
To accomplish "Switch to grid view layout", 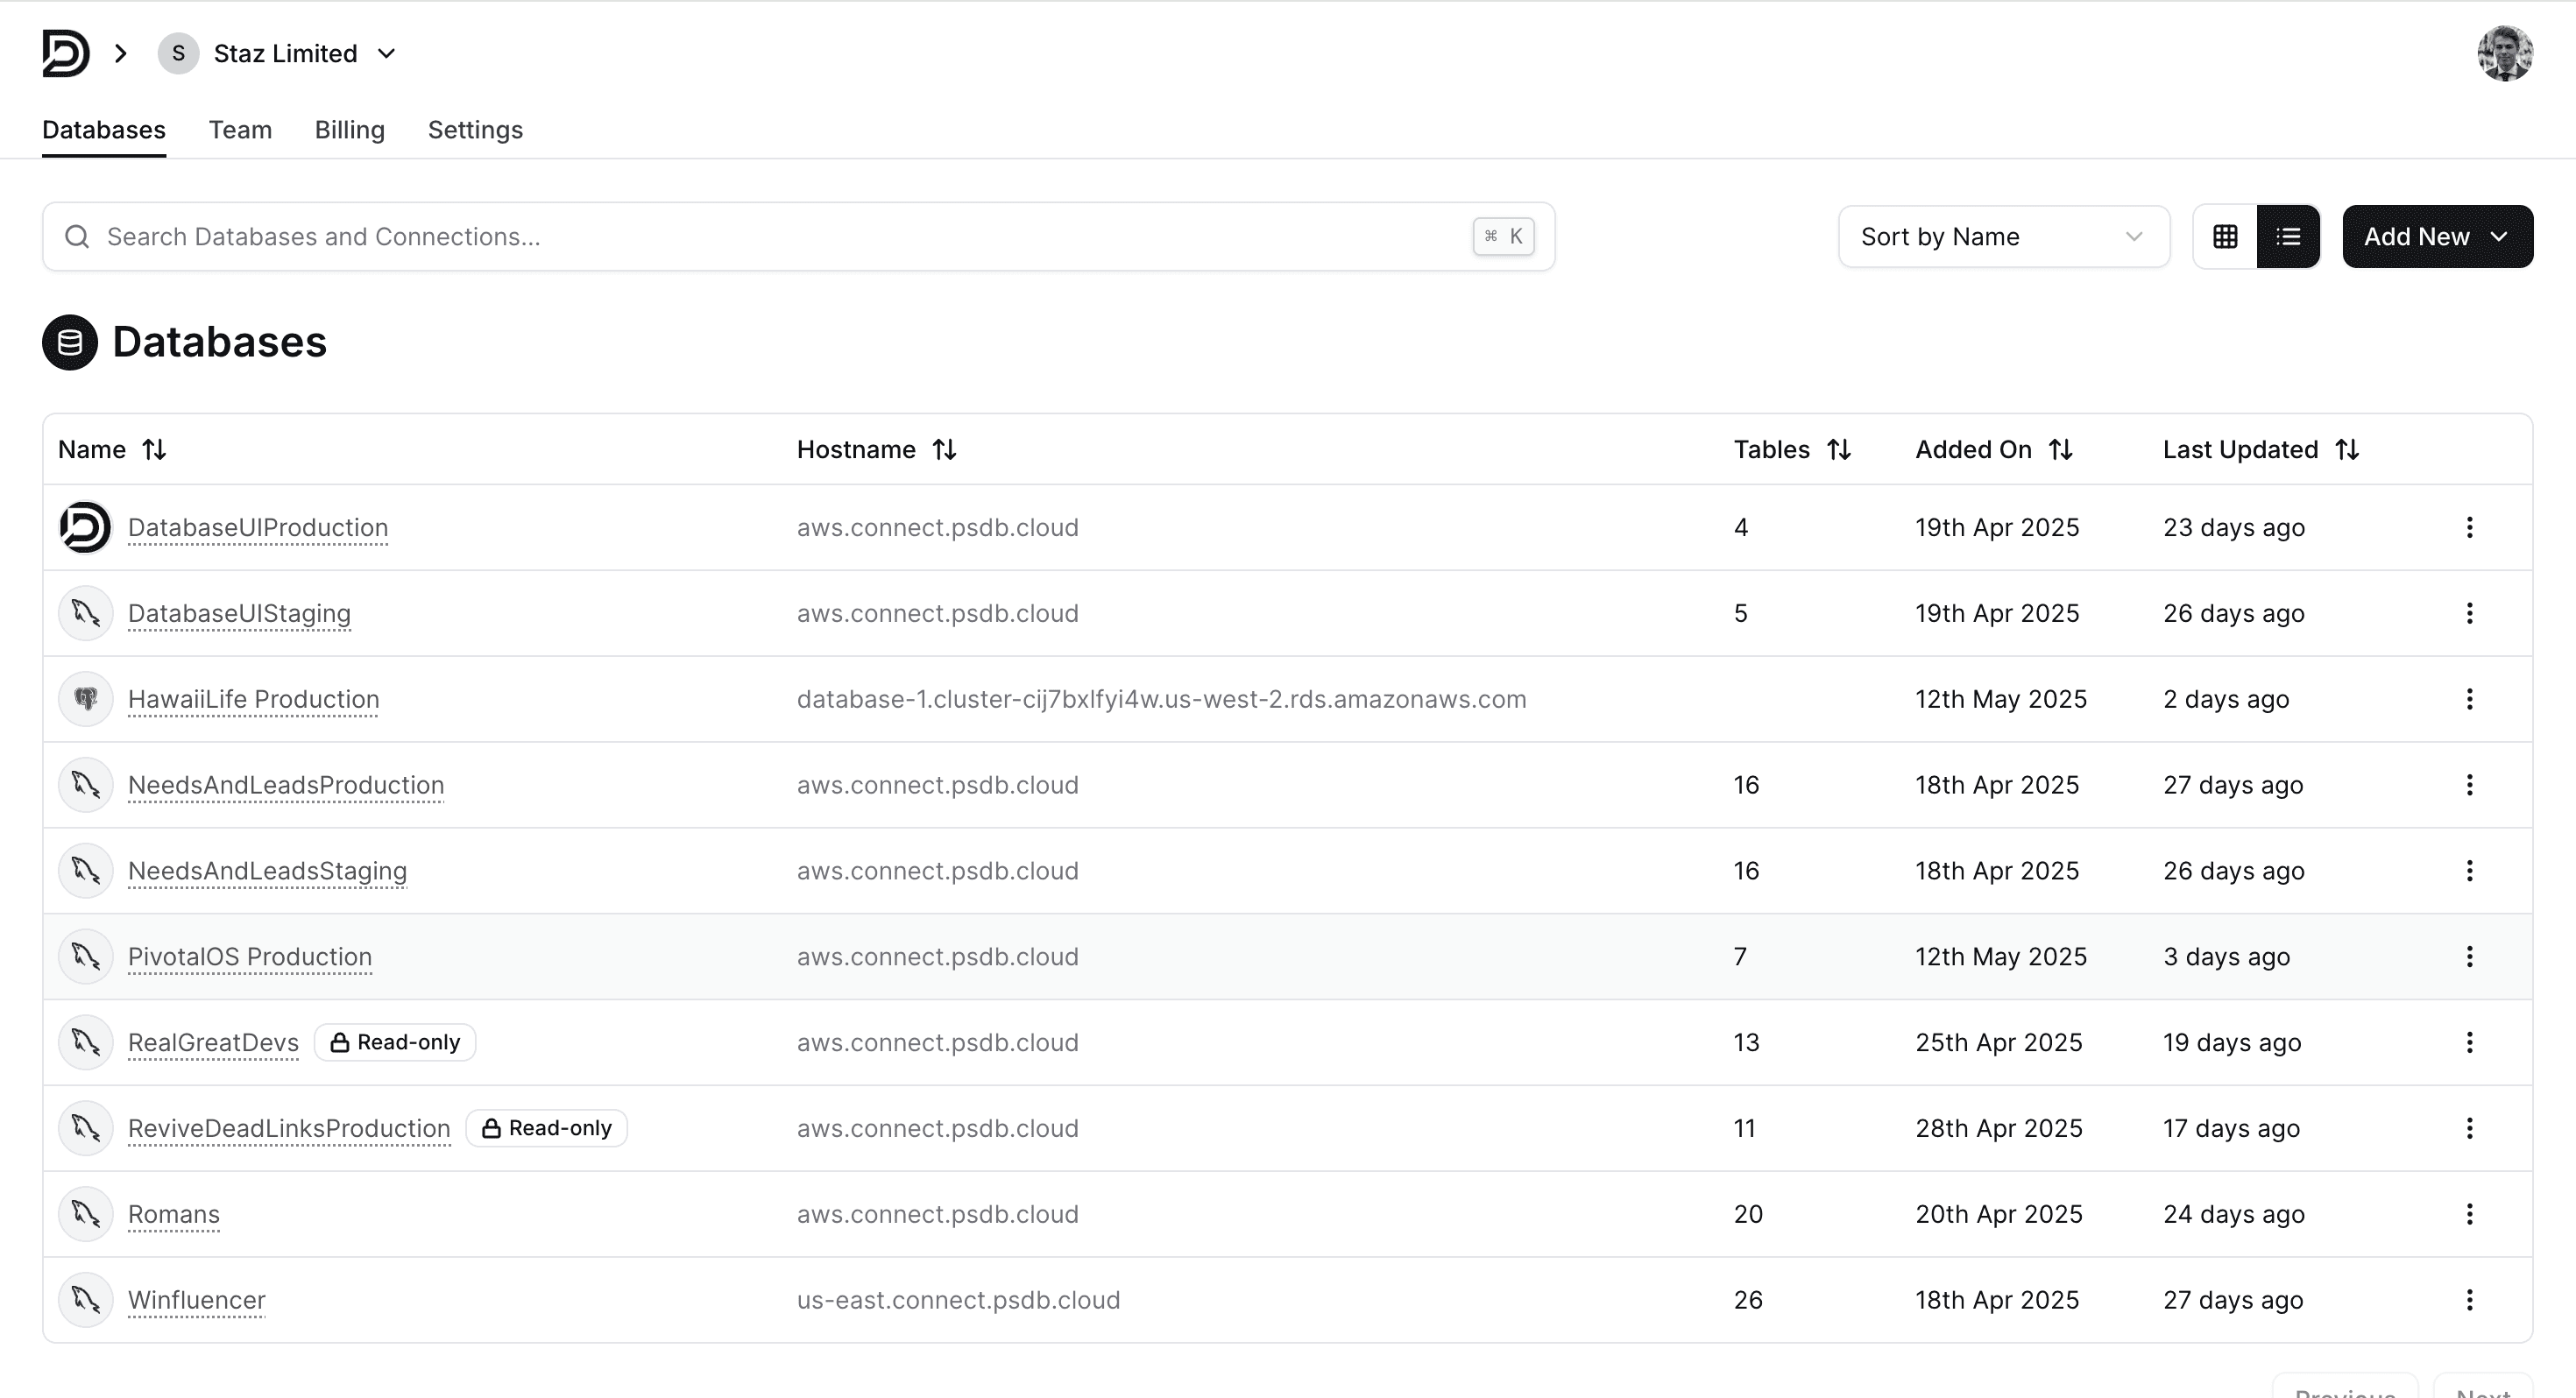I will 2225,237.
